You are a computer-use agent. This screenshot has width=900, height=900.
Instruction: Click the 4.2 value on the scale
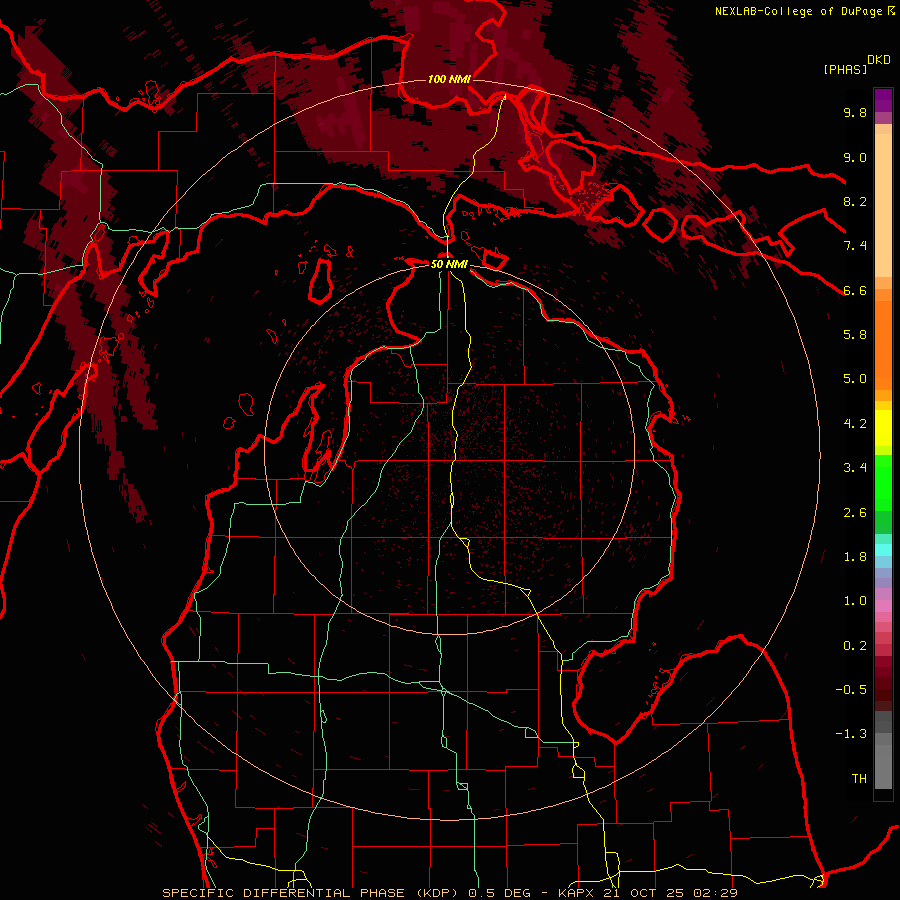click(855, 424)
